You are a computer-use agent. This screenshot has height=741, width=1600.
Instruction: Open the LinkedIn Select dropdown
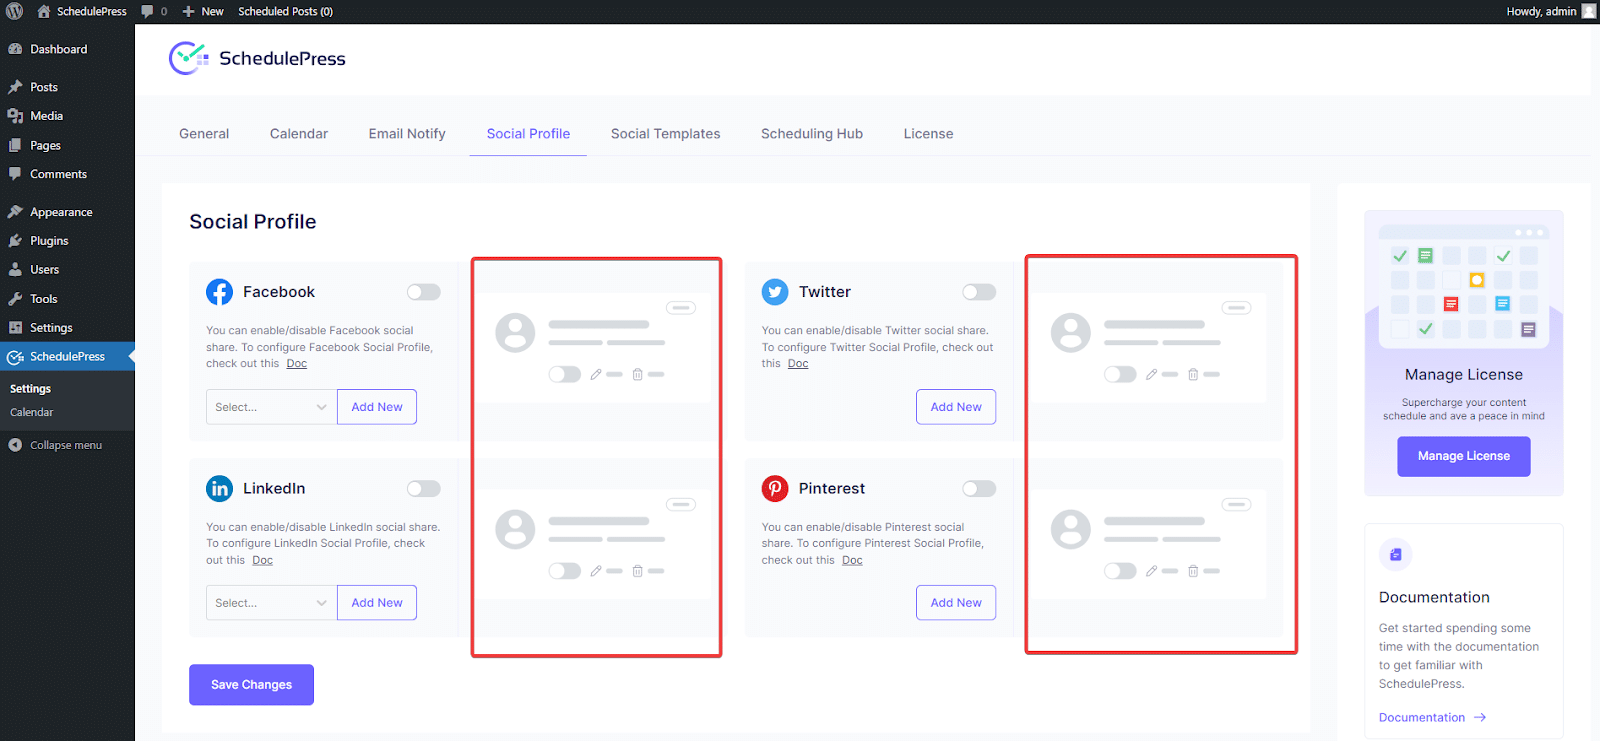pyautogui.click(x=271, y=603)
